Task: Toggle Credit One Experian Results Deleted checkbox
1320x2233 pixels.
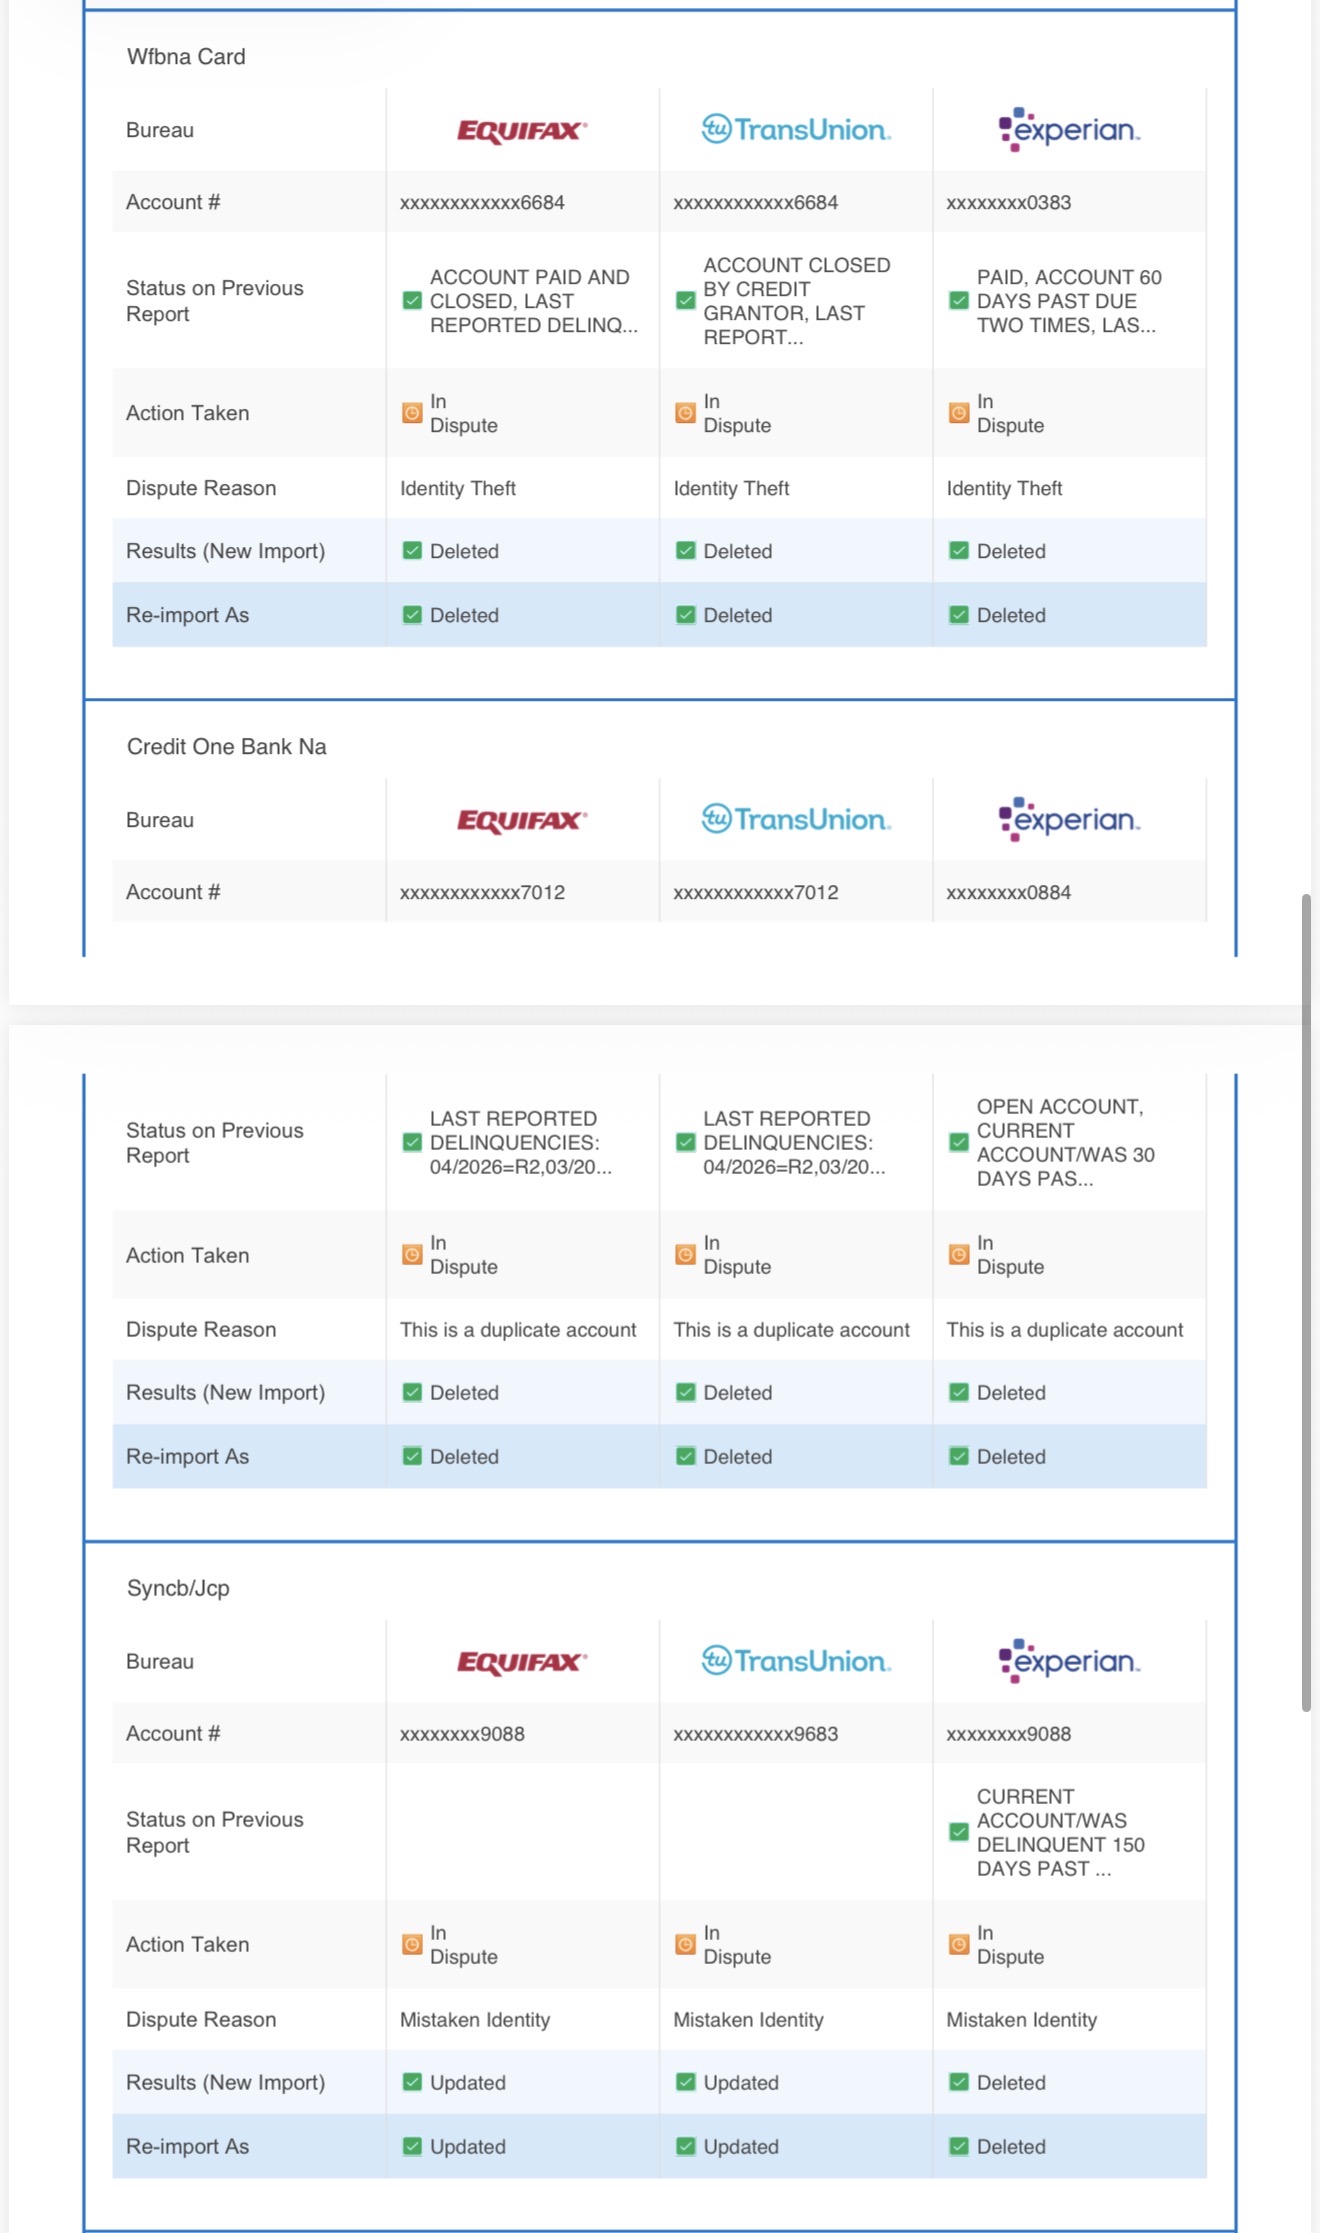Action: [x=959, y=1391]
